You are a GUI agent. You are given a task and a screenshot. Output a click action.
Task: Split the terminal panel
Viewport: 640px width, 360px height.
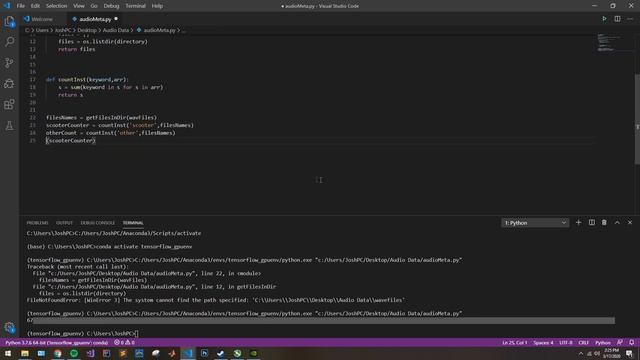pyautogui.click(x=591, y=222)
